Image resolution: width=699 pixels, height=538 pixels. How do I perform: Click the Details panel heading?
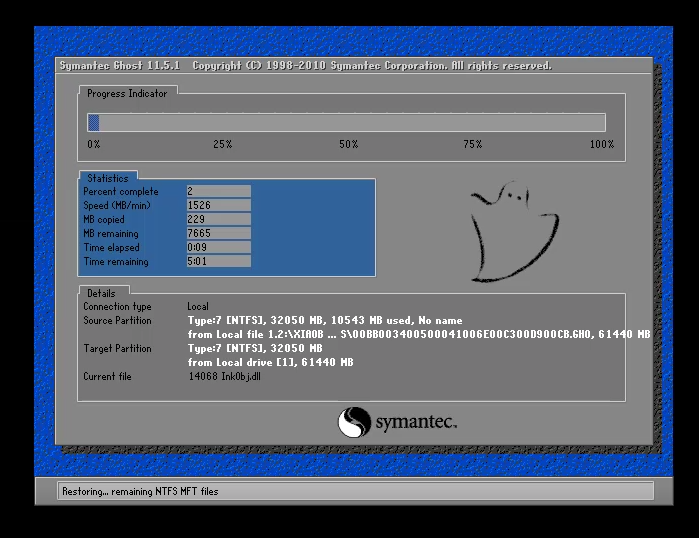coord(101,293)
